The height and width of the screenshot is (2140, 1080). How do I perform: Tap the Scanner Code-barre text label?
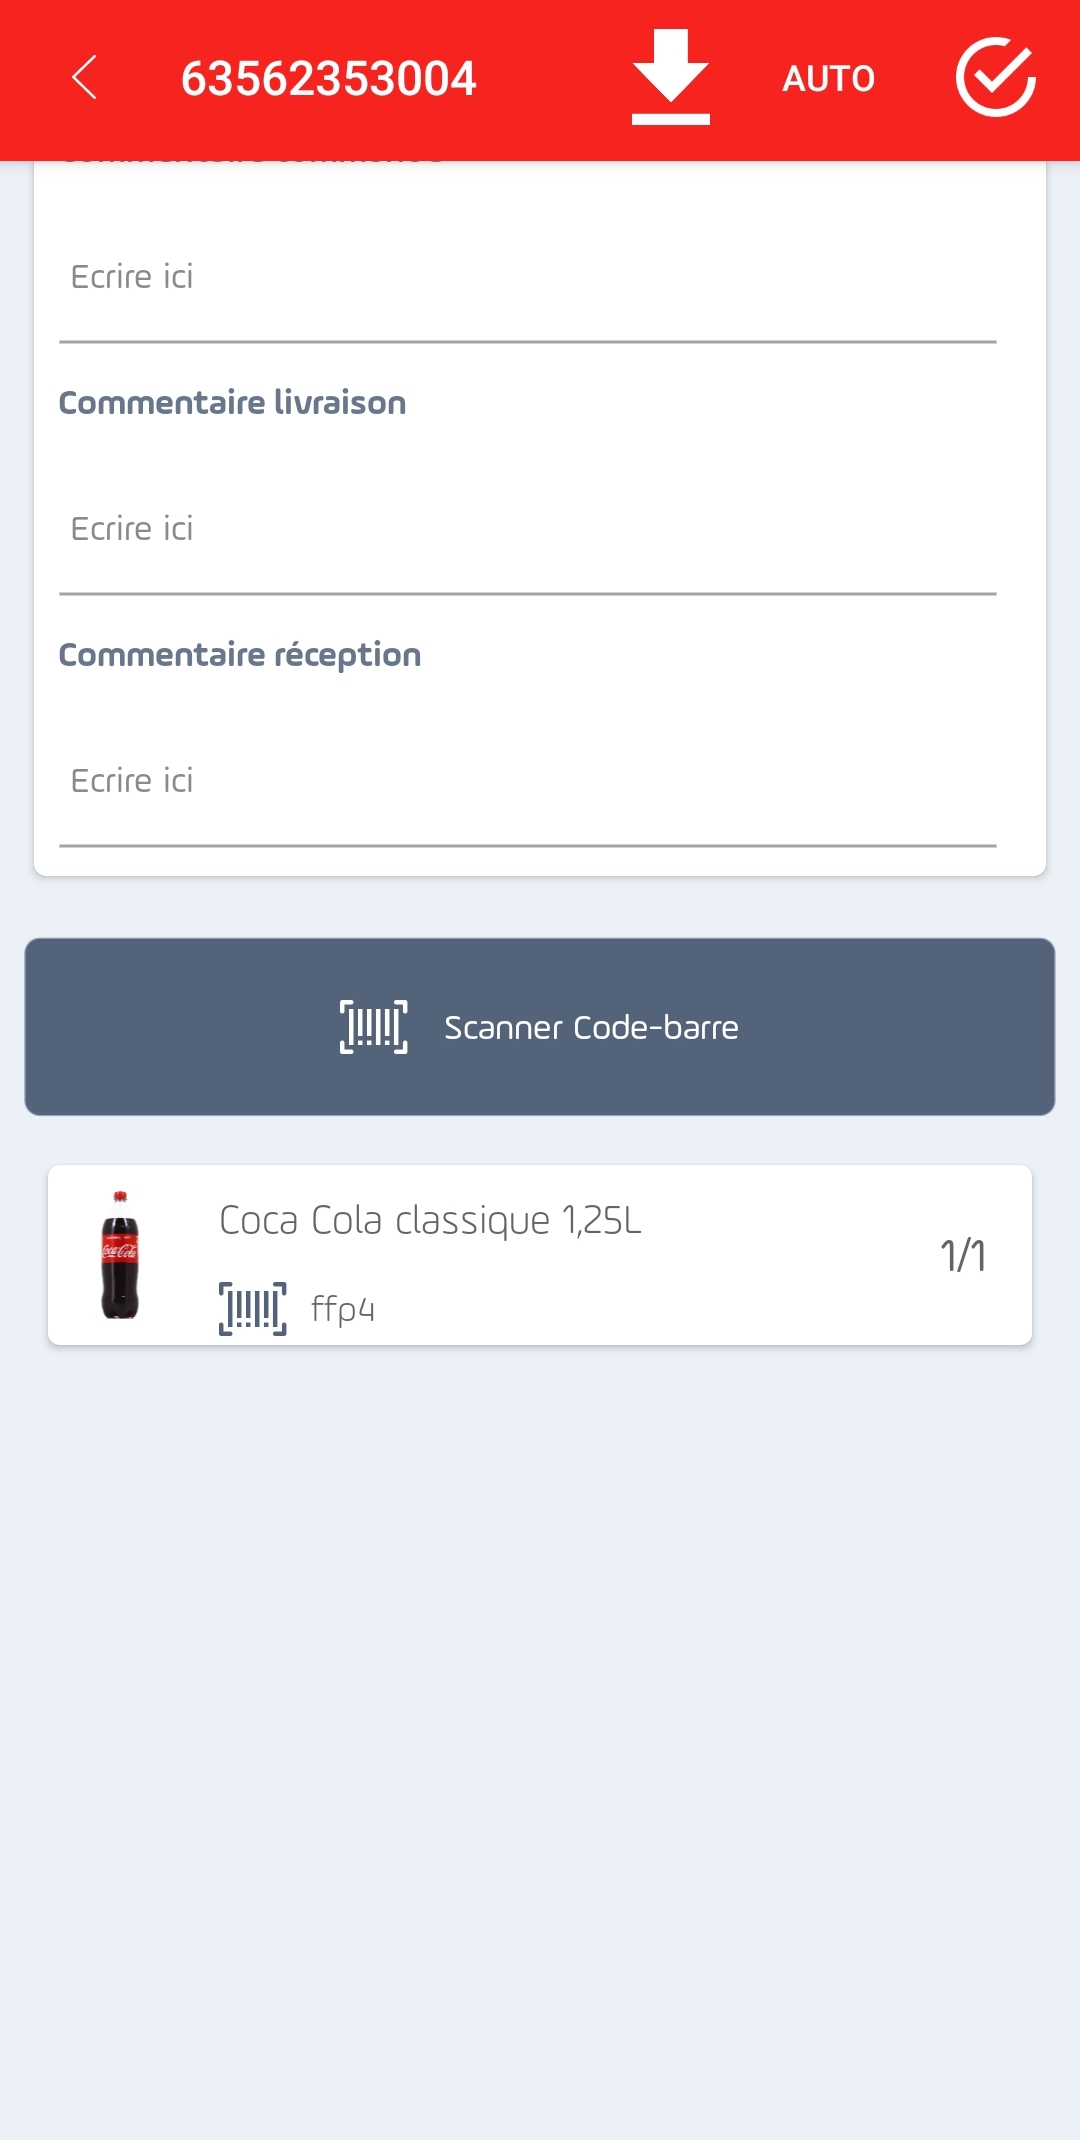coord(591,1027)
